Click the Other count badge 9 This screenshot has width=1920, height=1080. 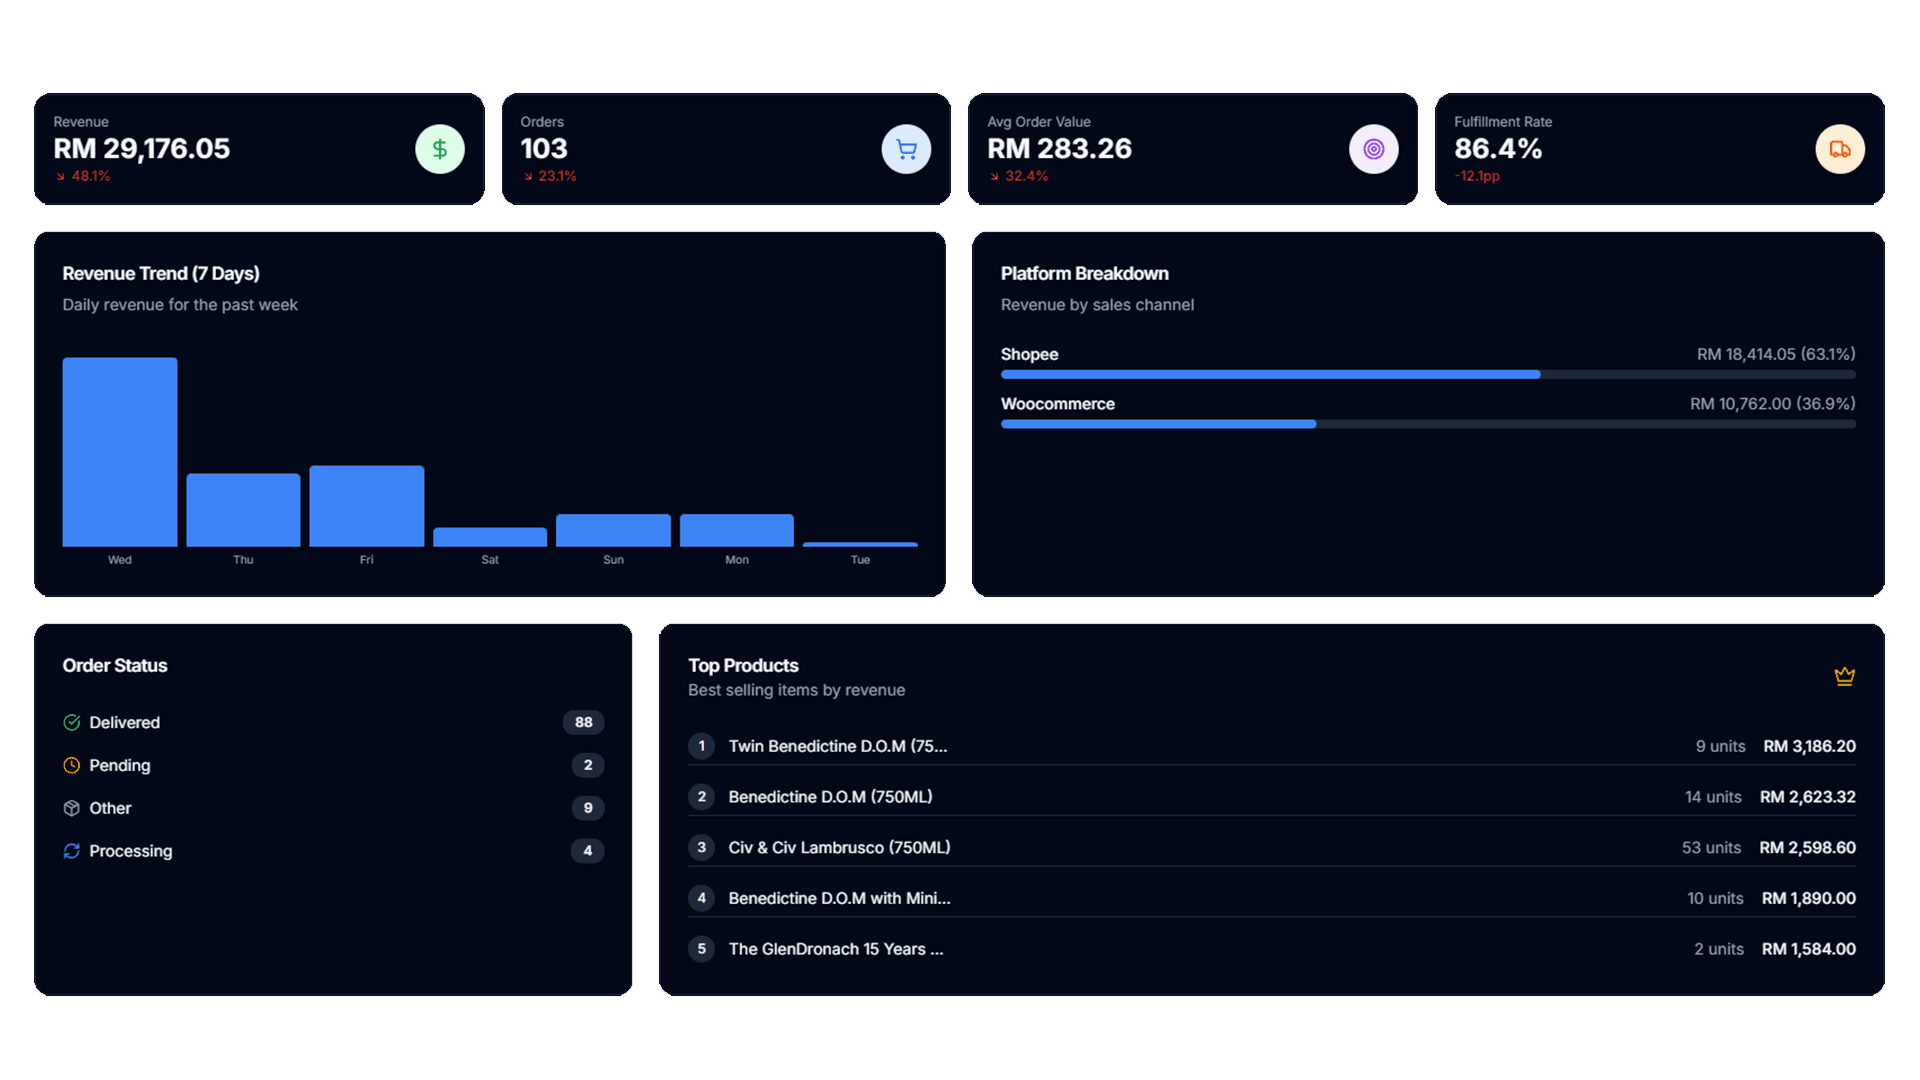point(588,808)
